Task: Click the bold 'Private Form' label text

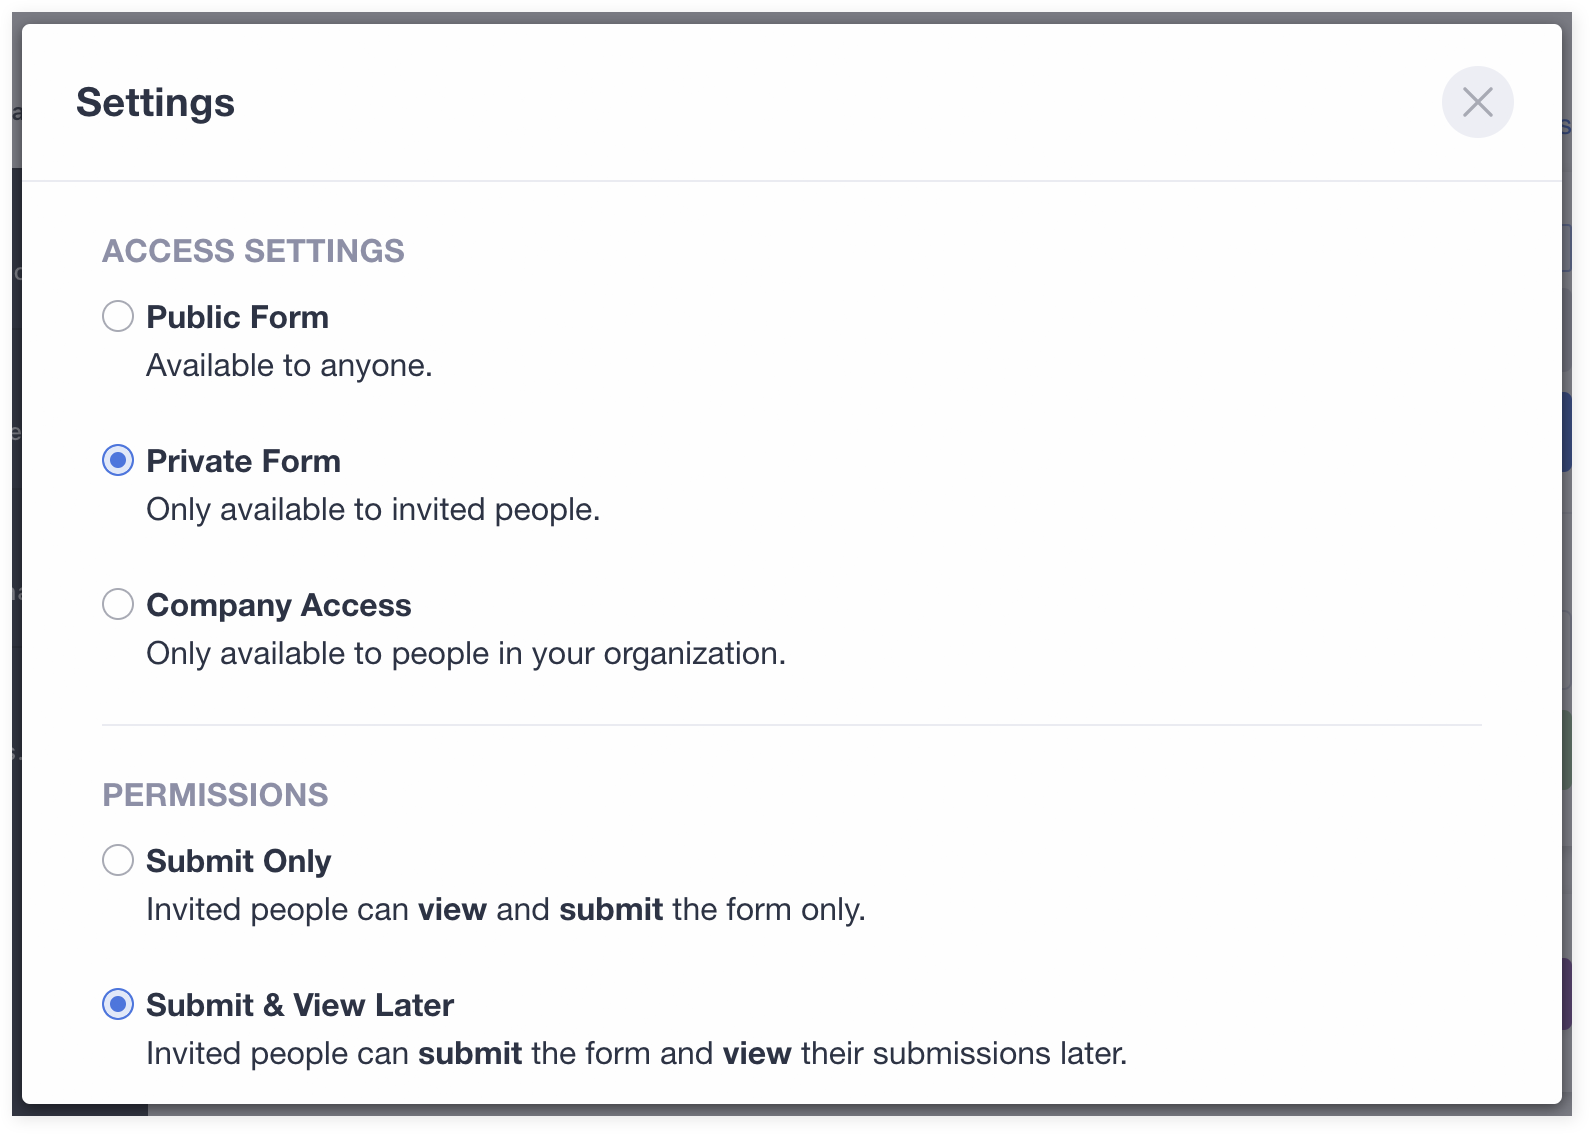Action: (243, 461)
